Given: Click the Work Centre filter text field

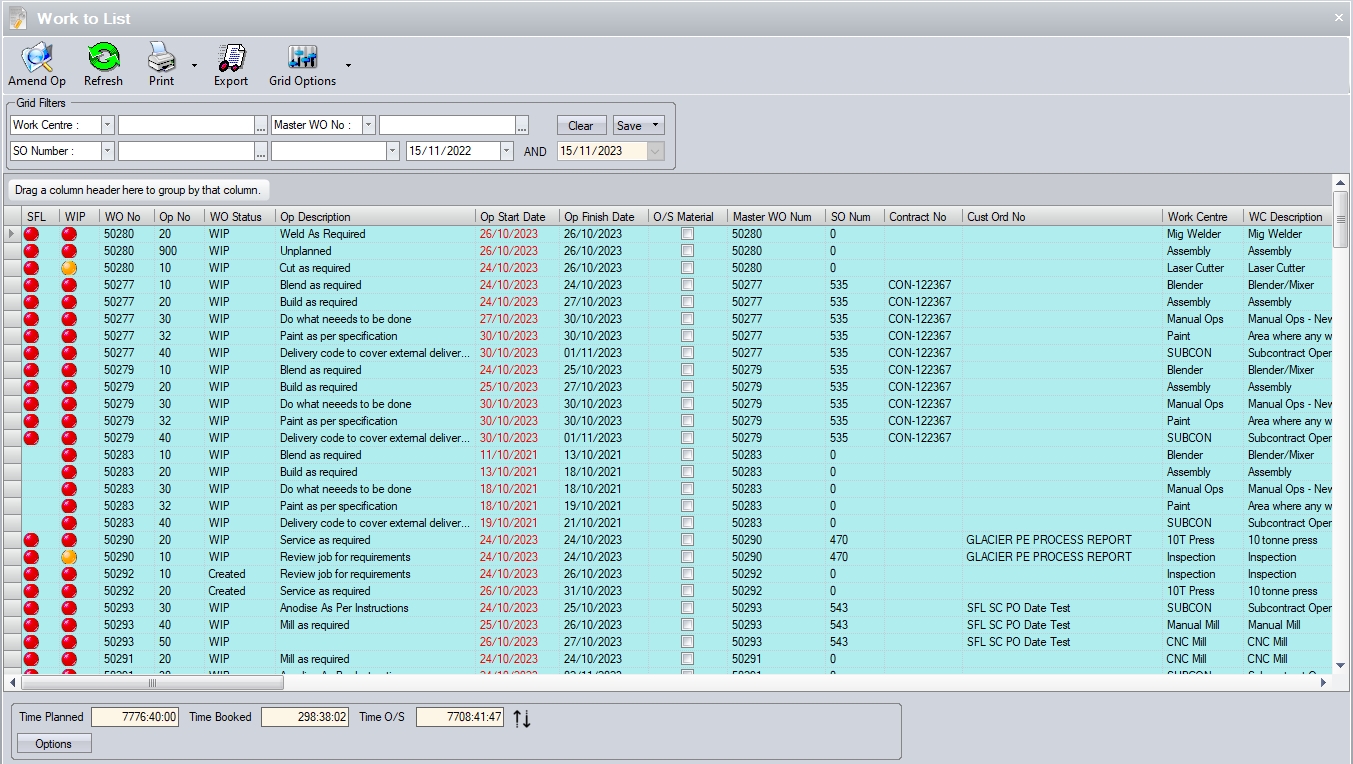Looking at the screenshot, I should coord(186,125).
